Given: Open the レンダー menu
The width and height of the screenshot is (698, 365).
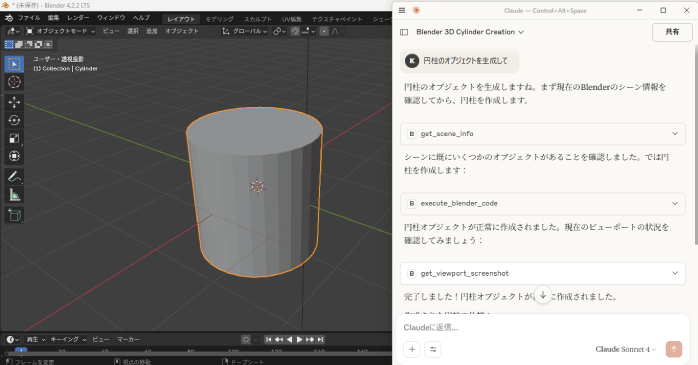Looking at the screenshot, I should coord(78,18).
